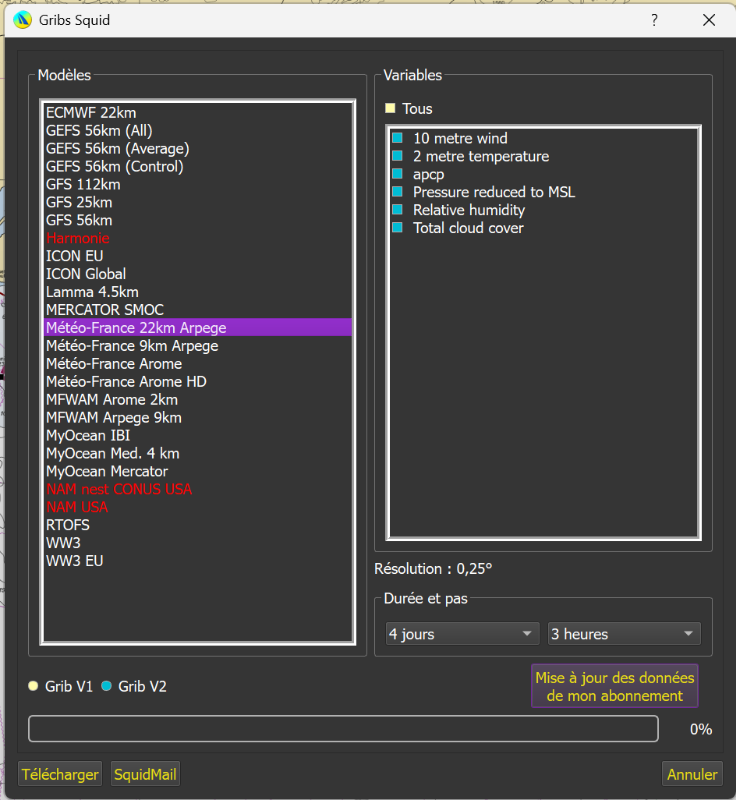This screenshot has width=736, height=800.
Task: Click the download progress bar
Action: coord(343,729)
